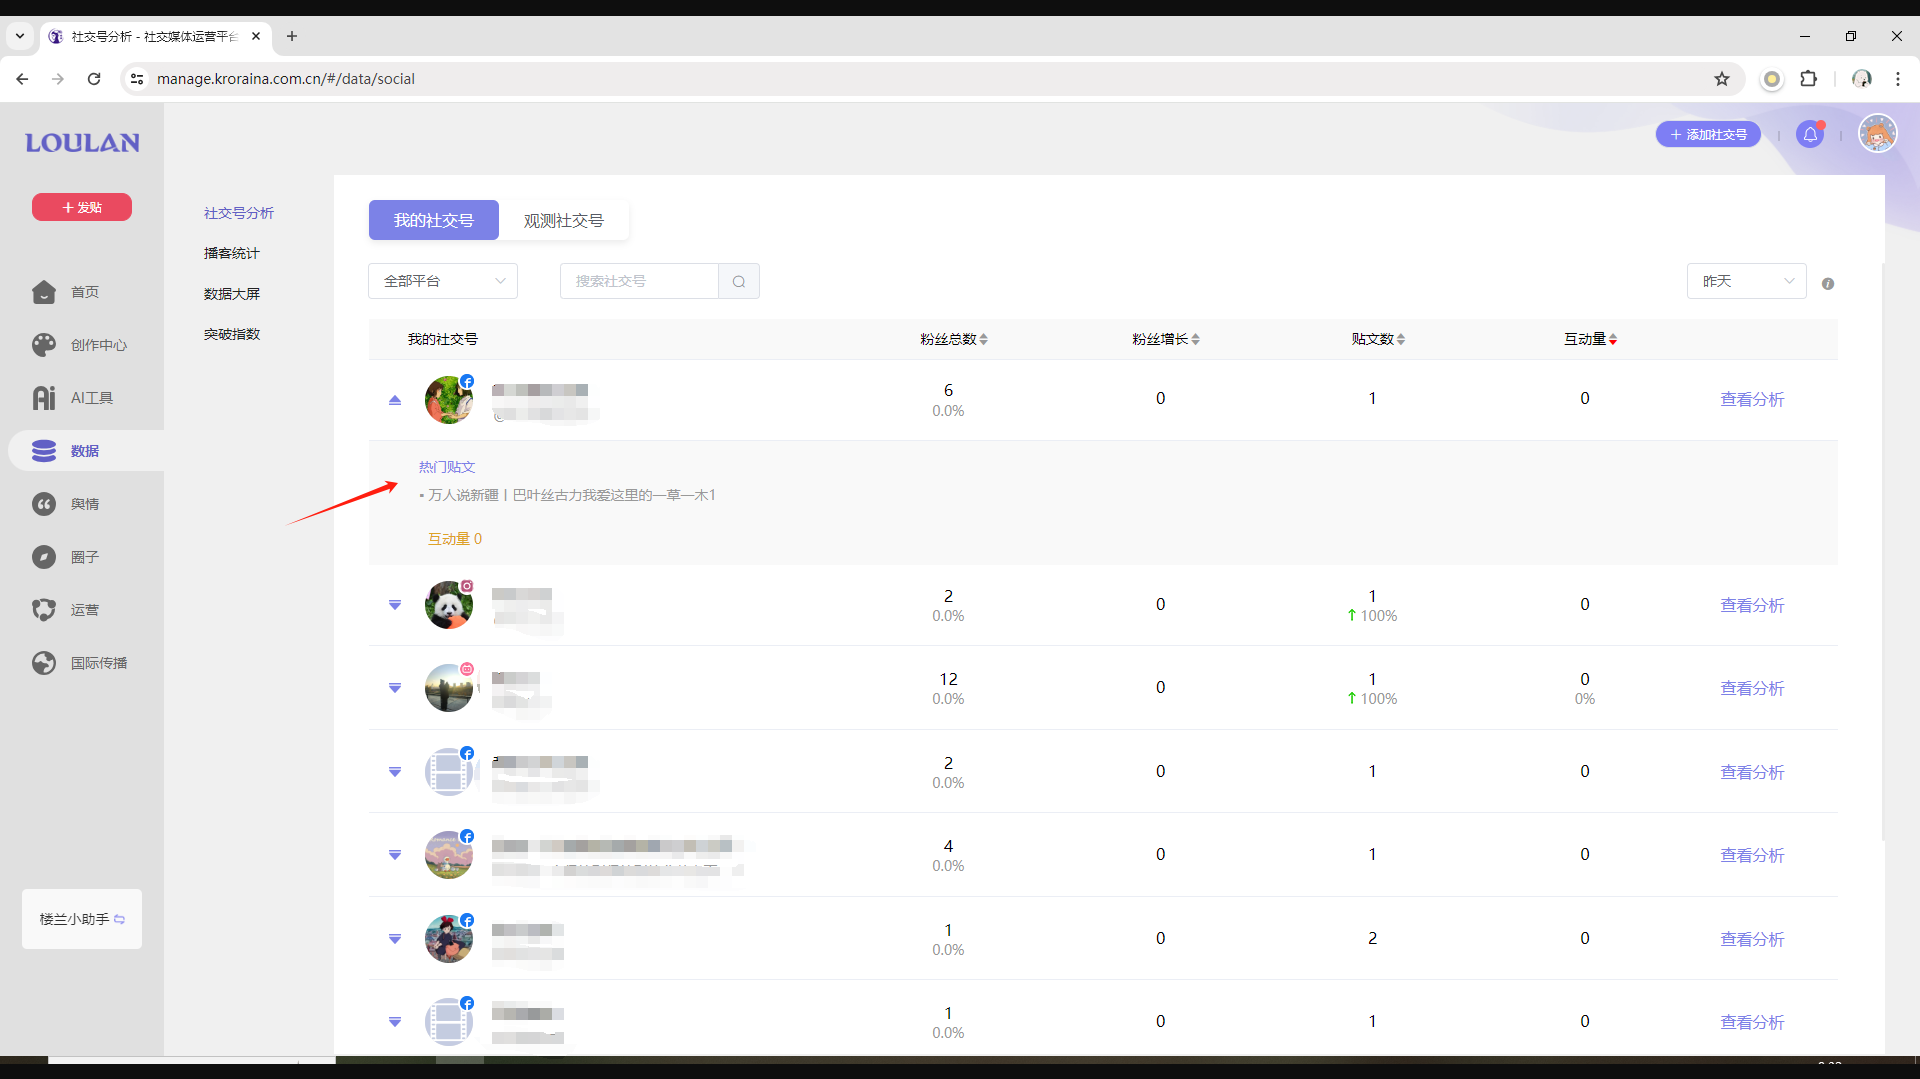1920x1079 pixels.
Task: Open the browser extensions puzzle icon
Action: click(1809, 79)
